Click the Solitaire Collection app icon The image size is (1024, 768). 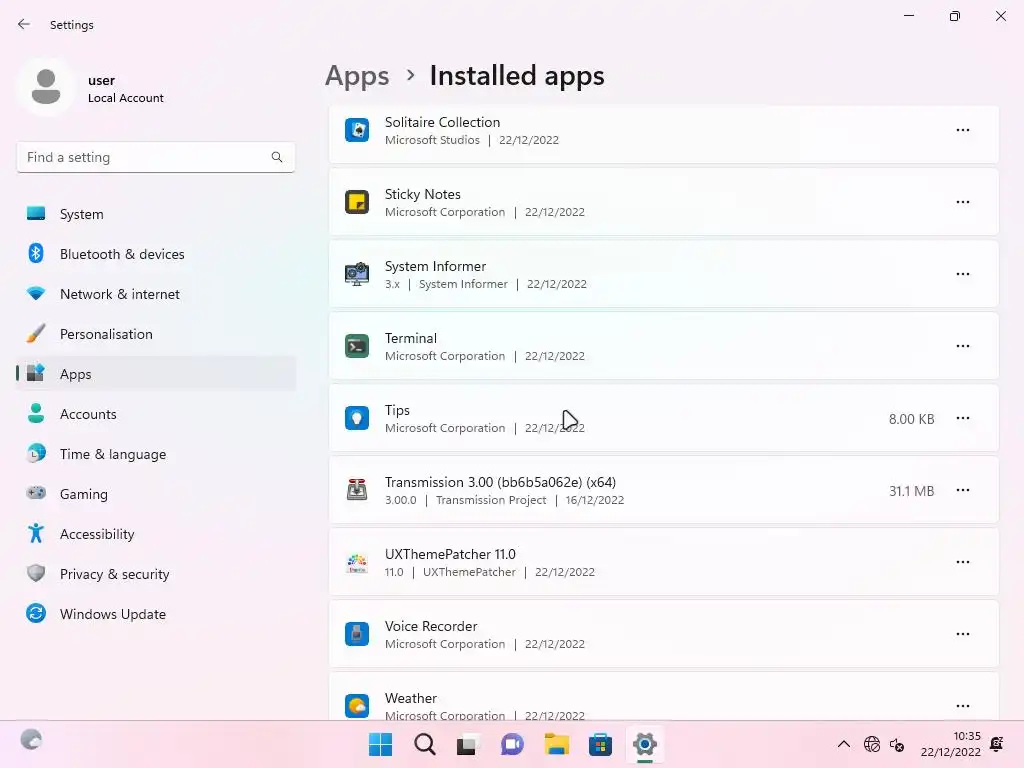click(x=357, y=130)
